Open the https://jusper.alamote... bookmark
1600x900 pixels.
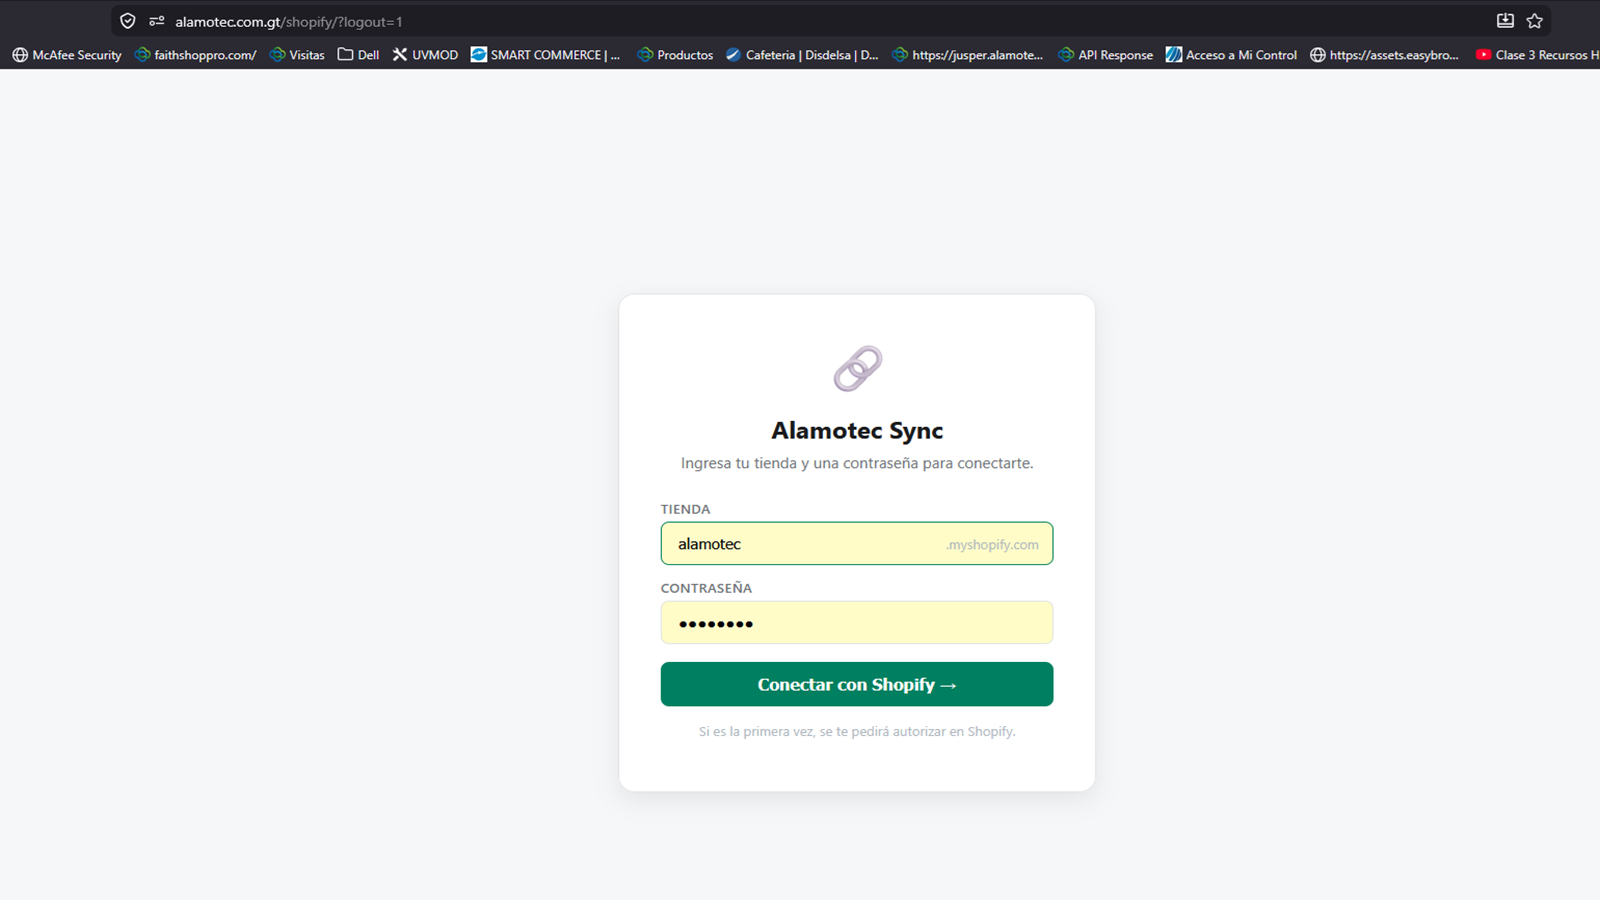click(x=968, y=55)
